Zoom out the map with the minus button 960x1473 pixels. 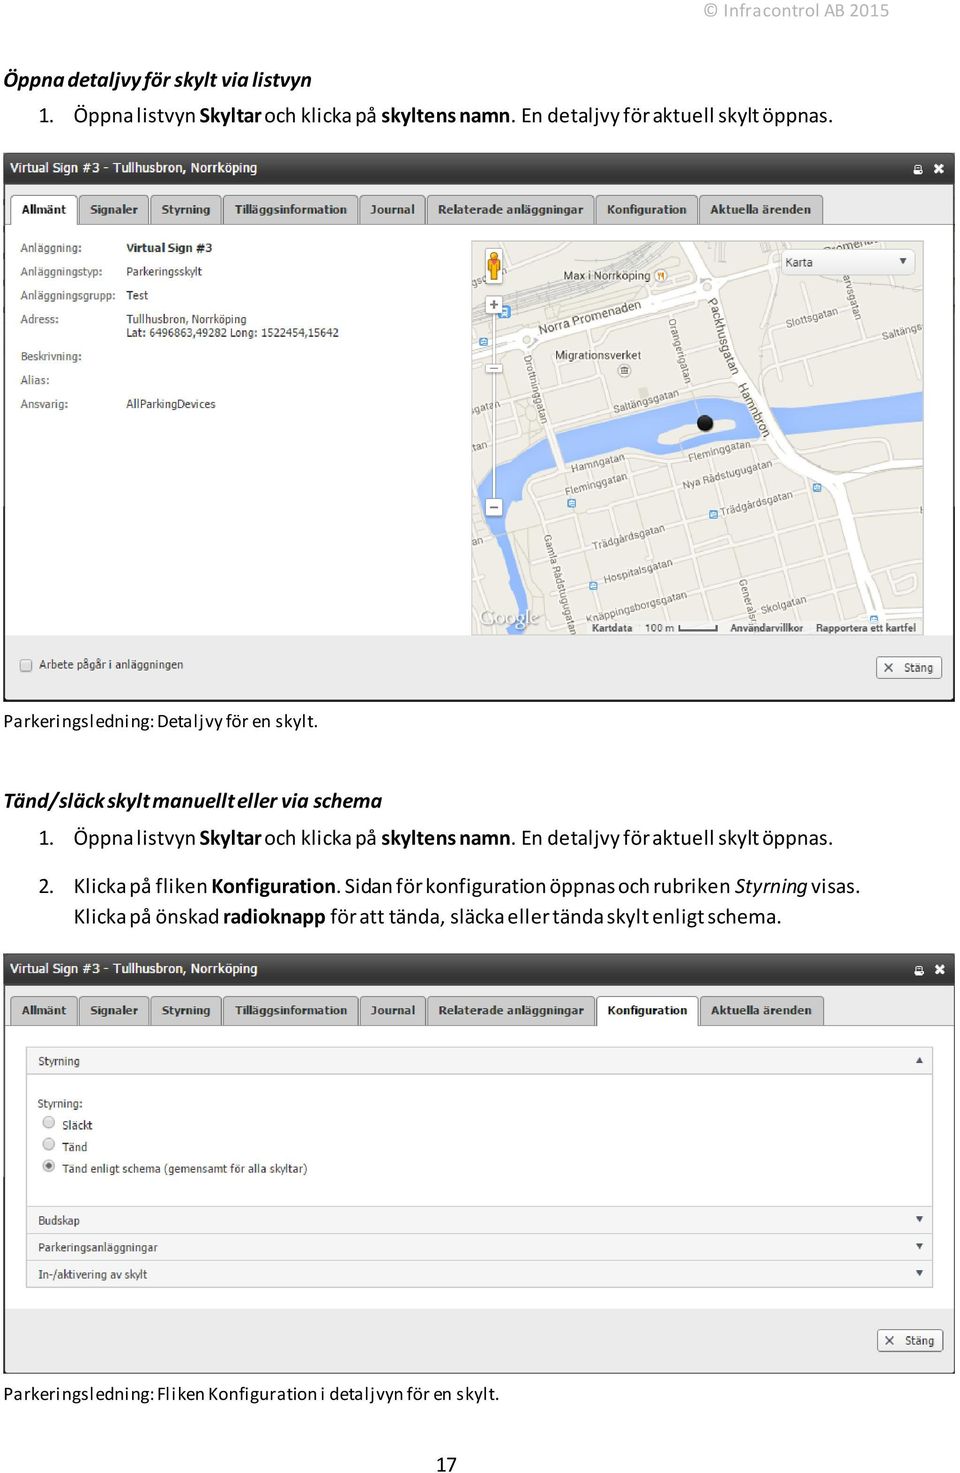coord(494,508)
